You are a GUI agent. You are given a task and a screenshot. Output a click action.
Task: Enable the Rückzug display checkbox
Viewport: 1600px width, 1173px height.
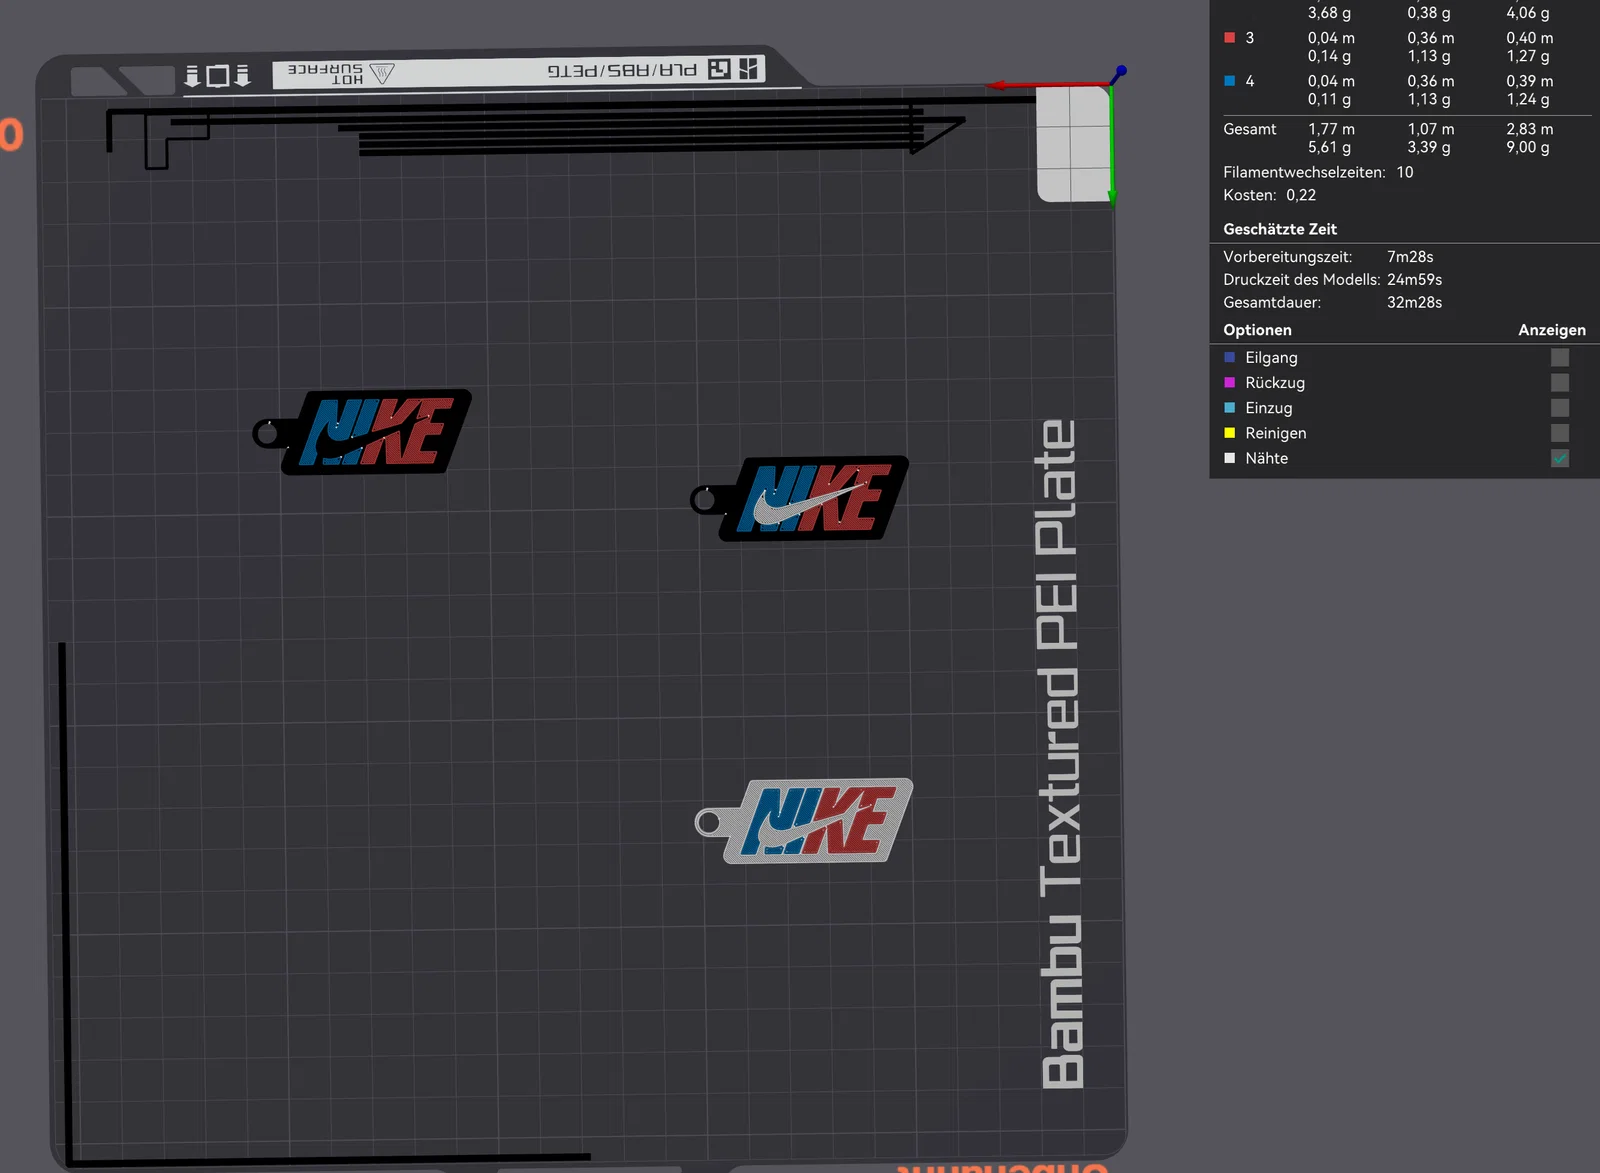[1560, 382]
